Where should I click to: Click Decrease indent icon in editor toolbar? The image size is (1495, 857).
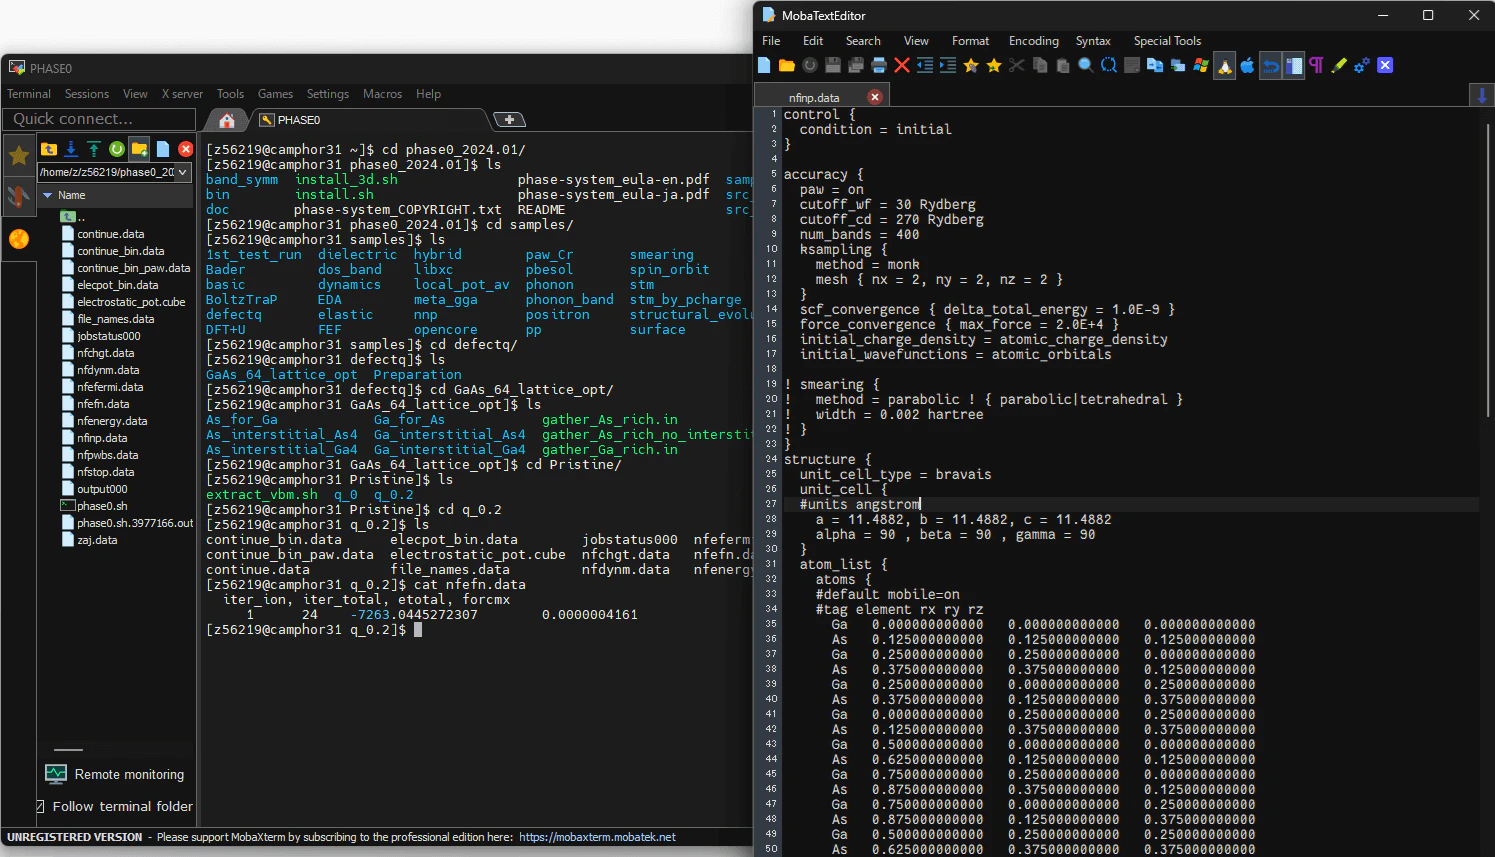click(x=925, y=65)
